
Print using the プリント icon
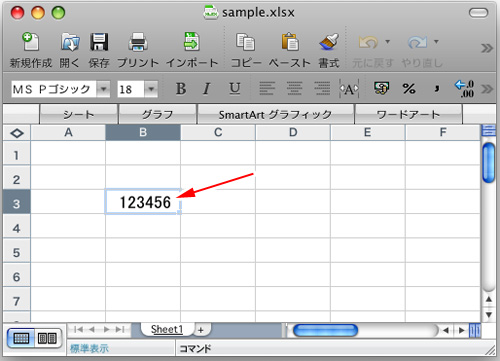(138, 42)
